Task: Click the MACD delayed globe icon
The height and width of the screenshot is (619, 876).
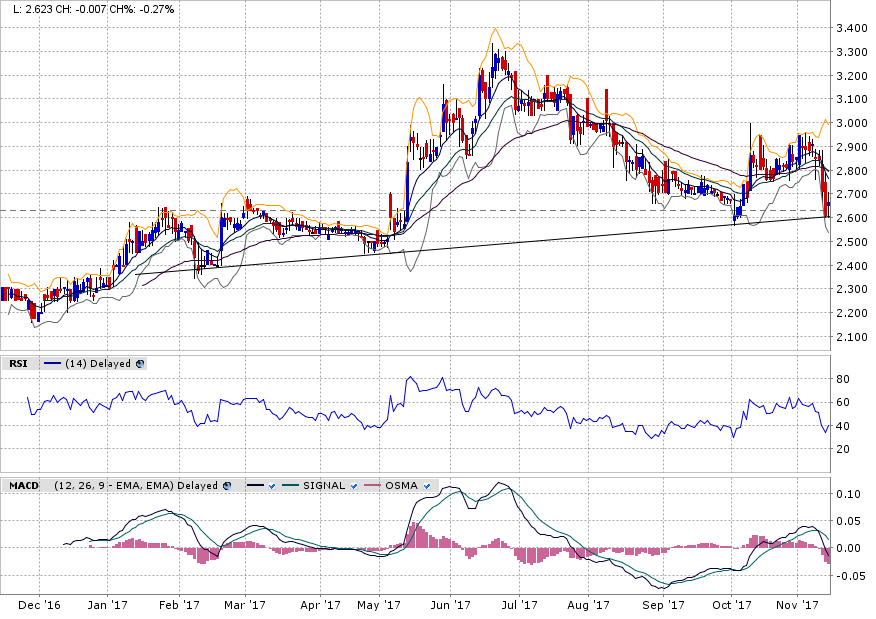Action: (x=227, y=485)
